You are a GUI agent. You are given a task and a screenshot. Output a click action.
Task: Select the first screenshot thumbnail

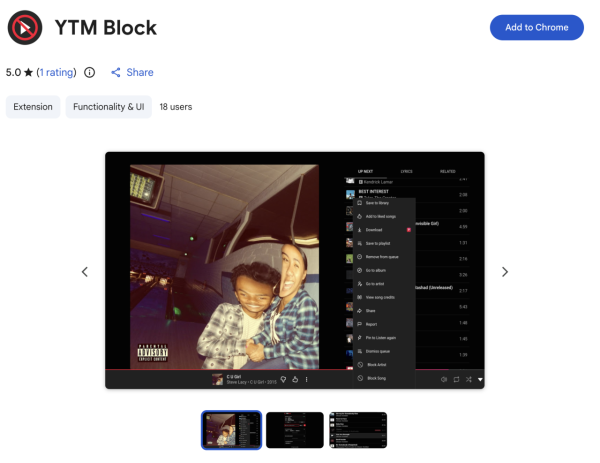232,430
